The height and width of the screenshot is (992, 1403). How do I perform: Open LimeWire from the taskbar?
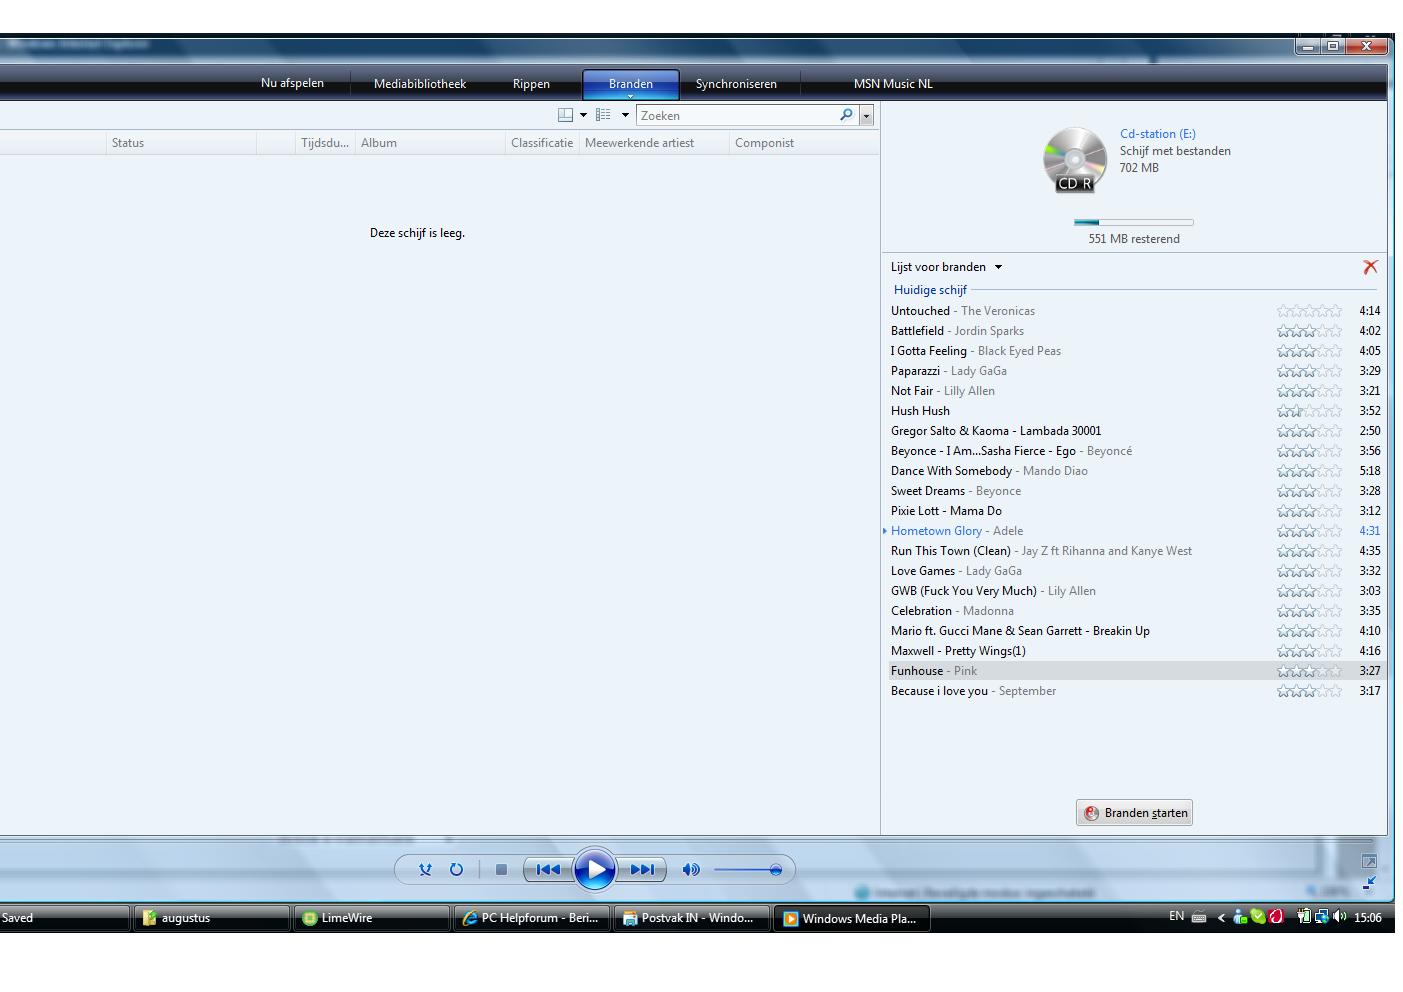(371, 918)
